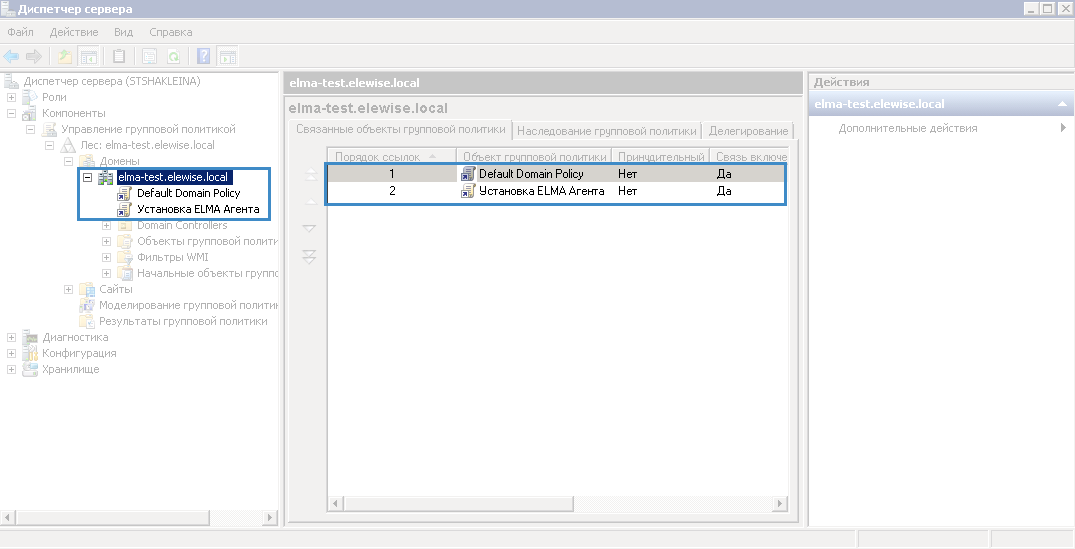Viewport: 1075px width, 549px height.
Task: Switch to the Делегирование tab
Action: click(748, 130)
